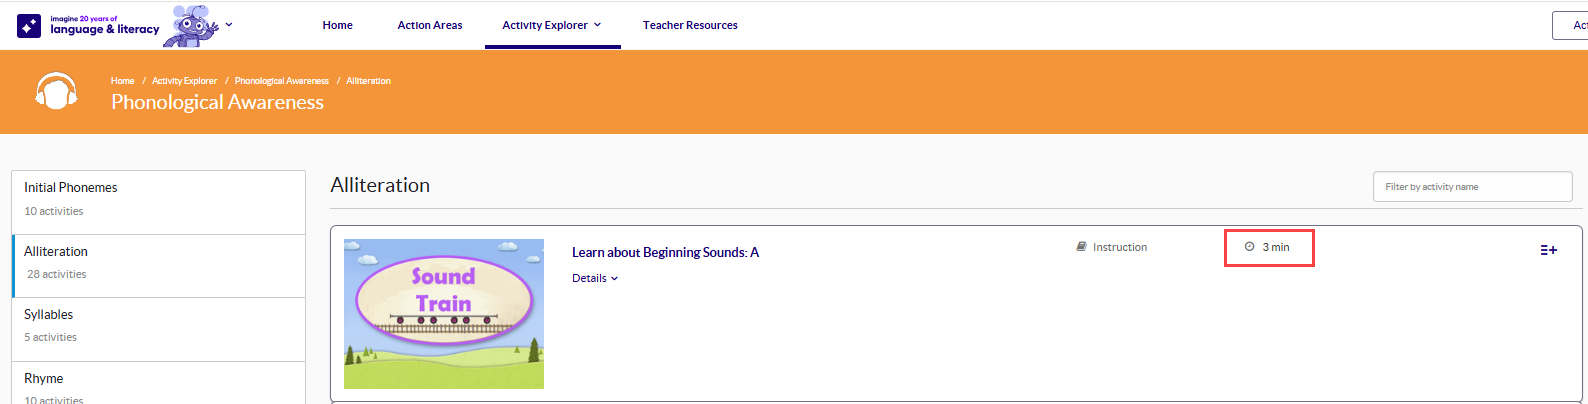Screen dimensions: 1588x404
Task: Click the purple mascot character icon
Action: pos(192,25)
